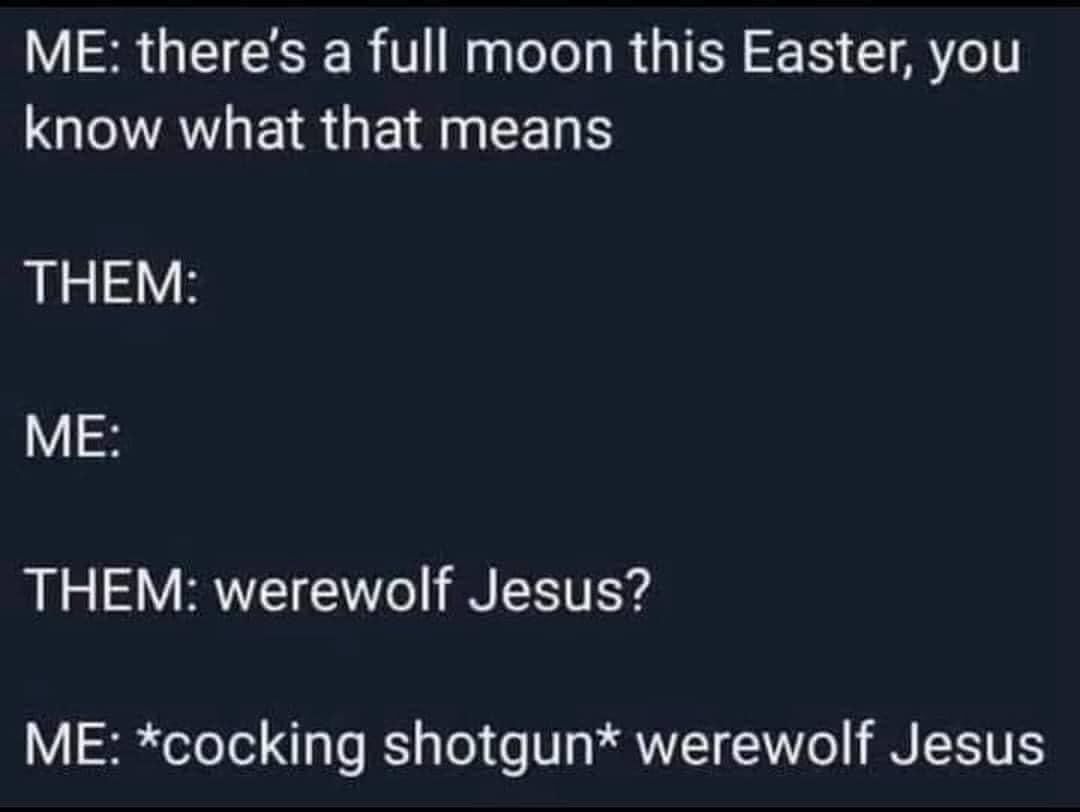1080x812 pixels.
Task: Click "werewolf" in the "THEM: werewolf Jesus?" line
Action: (x=333, y=590)
